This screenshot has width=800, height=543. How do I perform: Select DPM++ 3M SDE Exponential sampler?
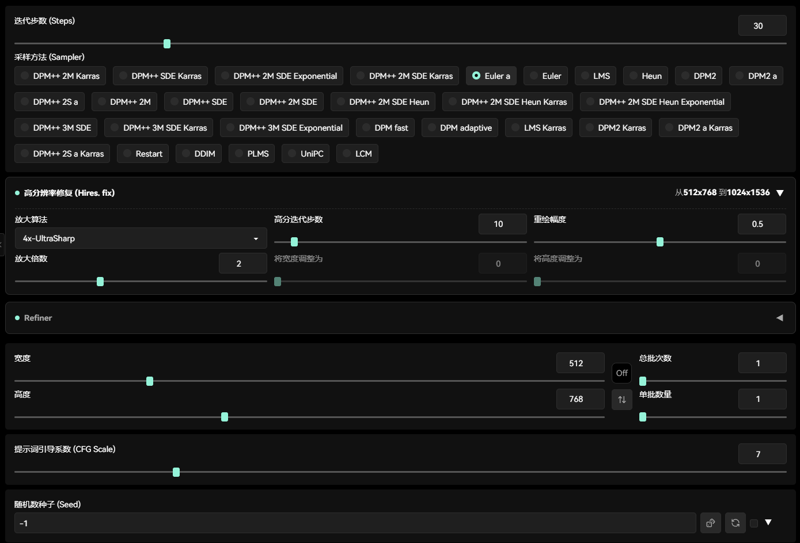coord(284,128)
